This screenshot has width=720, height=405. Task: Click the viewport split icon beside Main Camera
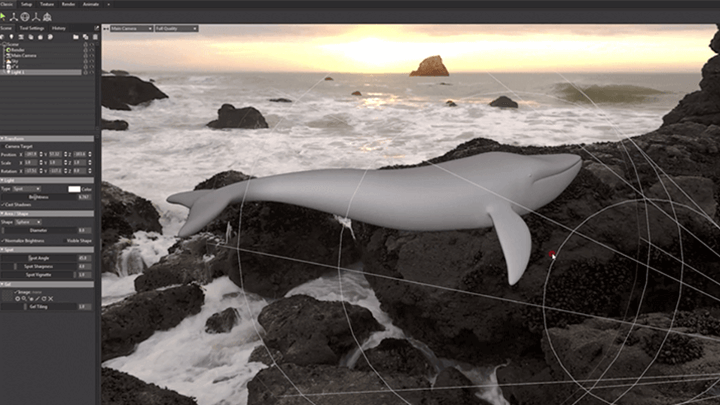(106, 28)
